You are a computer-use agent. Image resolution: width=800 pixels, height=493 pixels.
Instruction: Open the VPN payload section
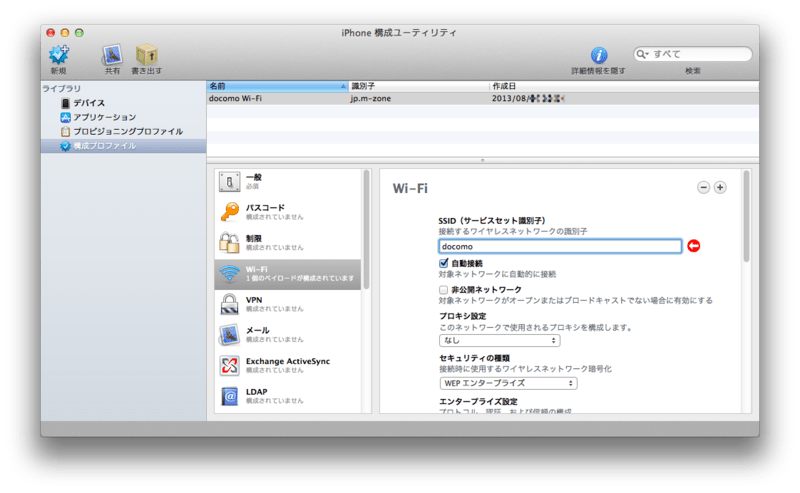[x=288, y=304]
